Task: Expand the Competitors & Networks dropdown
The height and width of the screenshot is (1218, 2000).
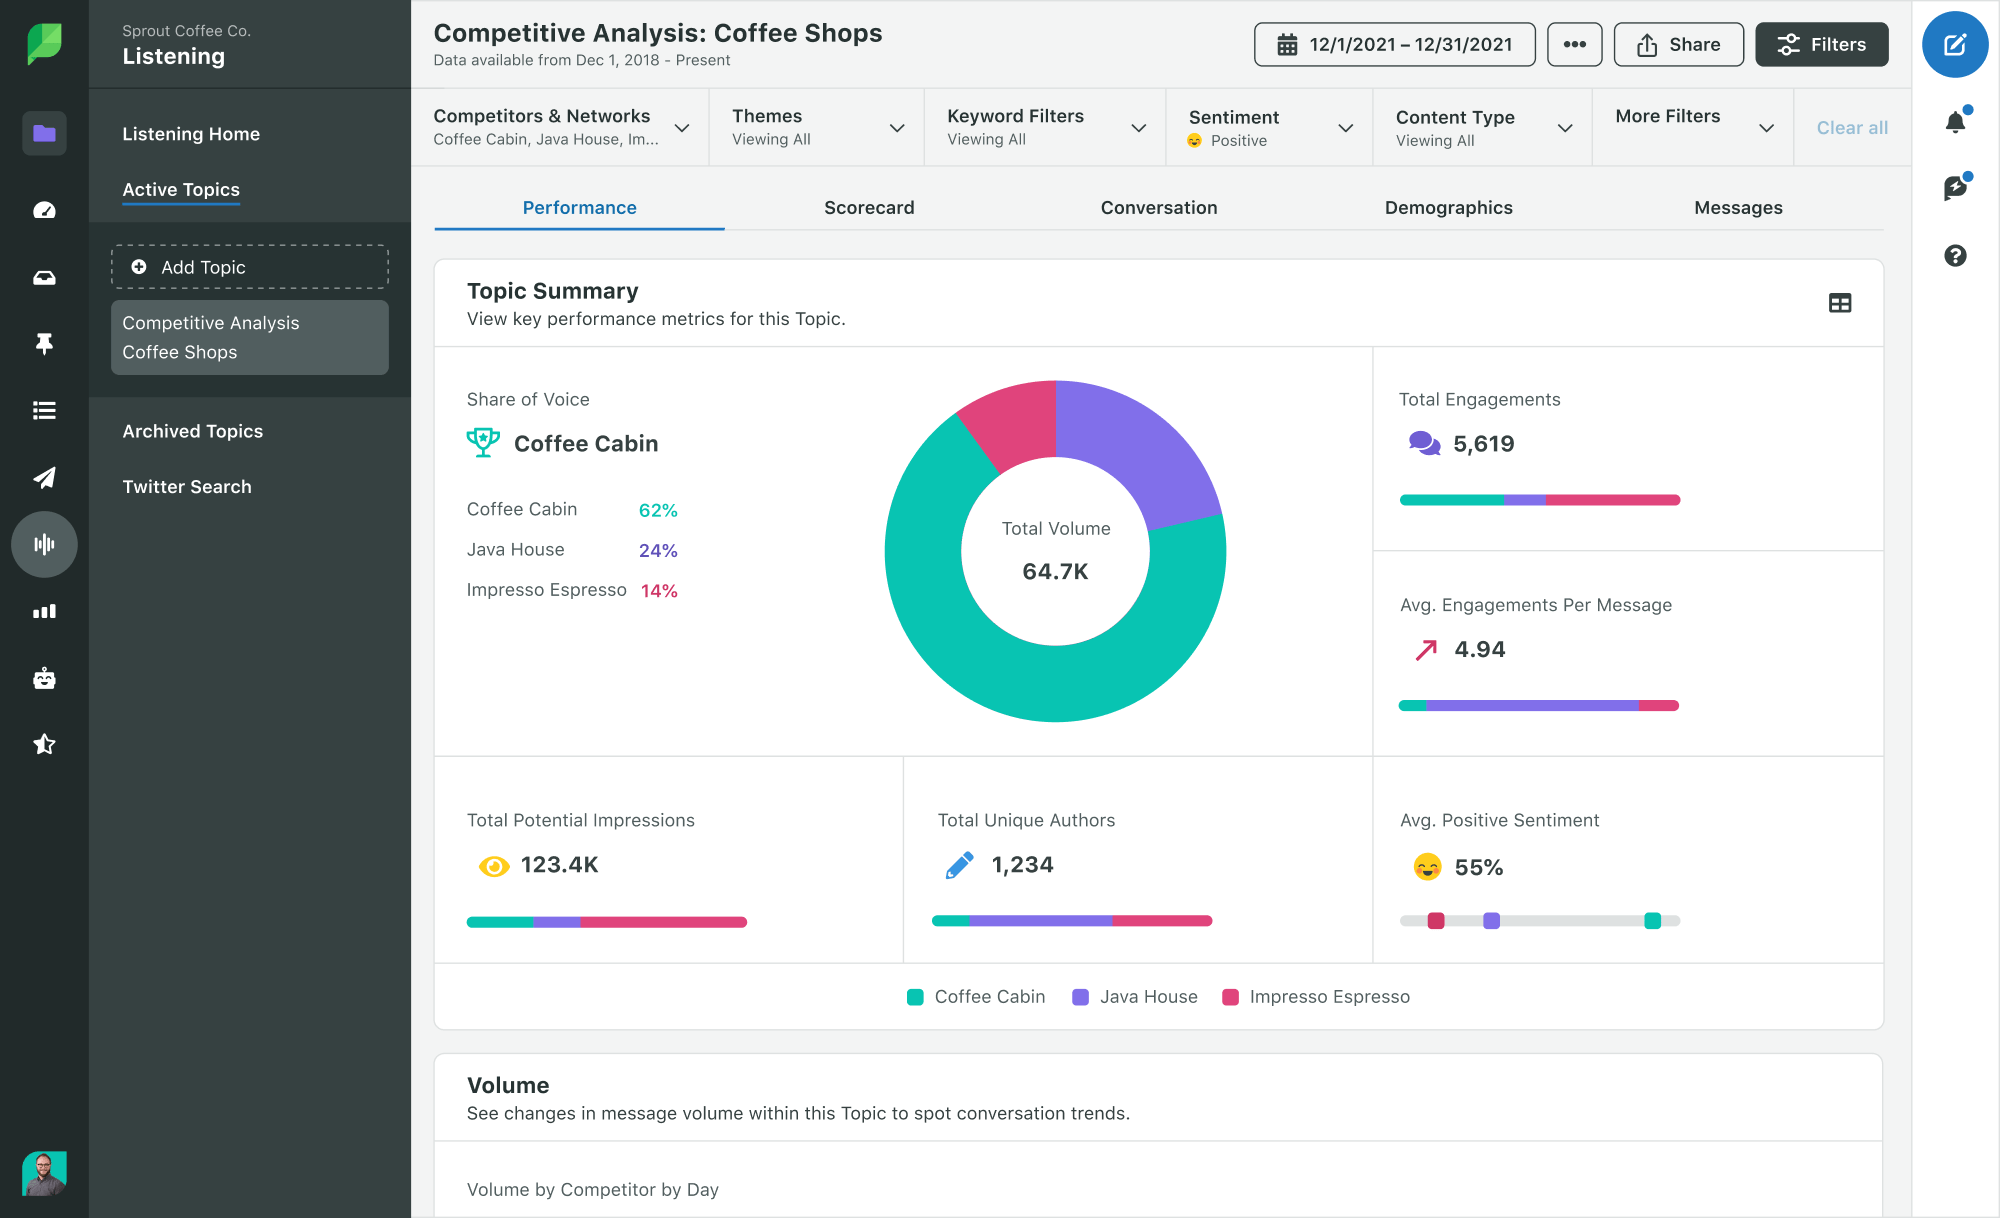Action: click(x=684, y=127)
